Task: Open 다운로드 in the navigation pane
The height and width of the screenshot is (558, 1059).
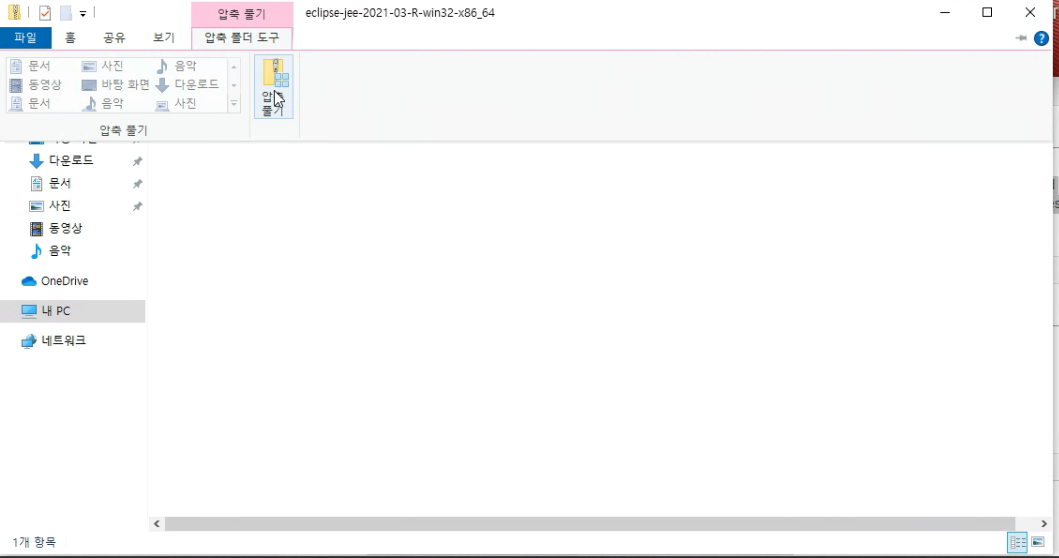Action: (x=71, y=161)
